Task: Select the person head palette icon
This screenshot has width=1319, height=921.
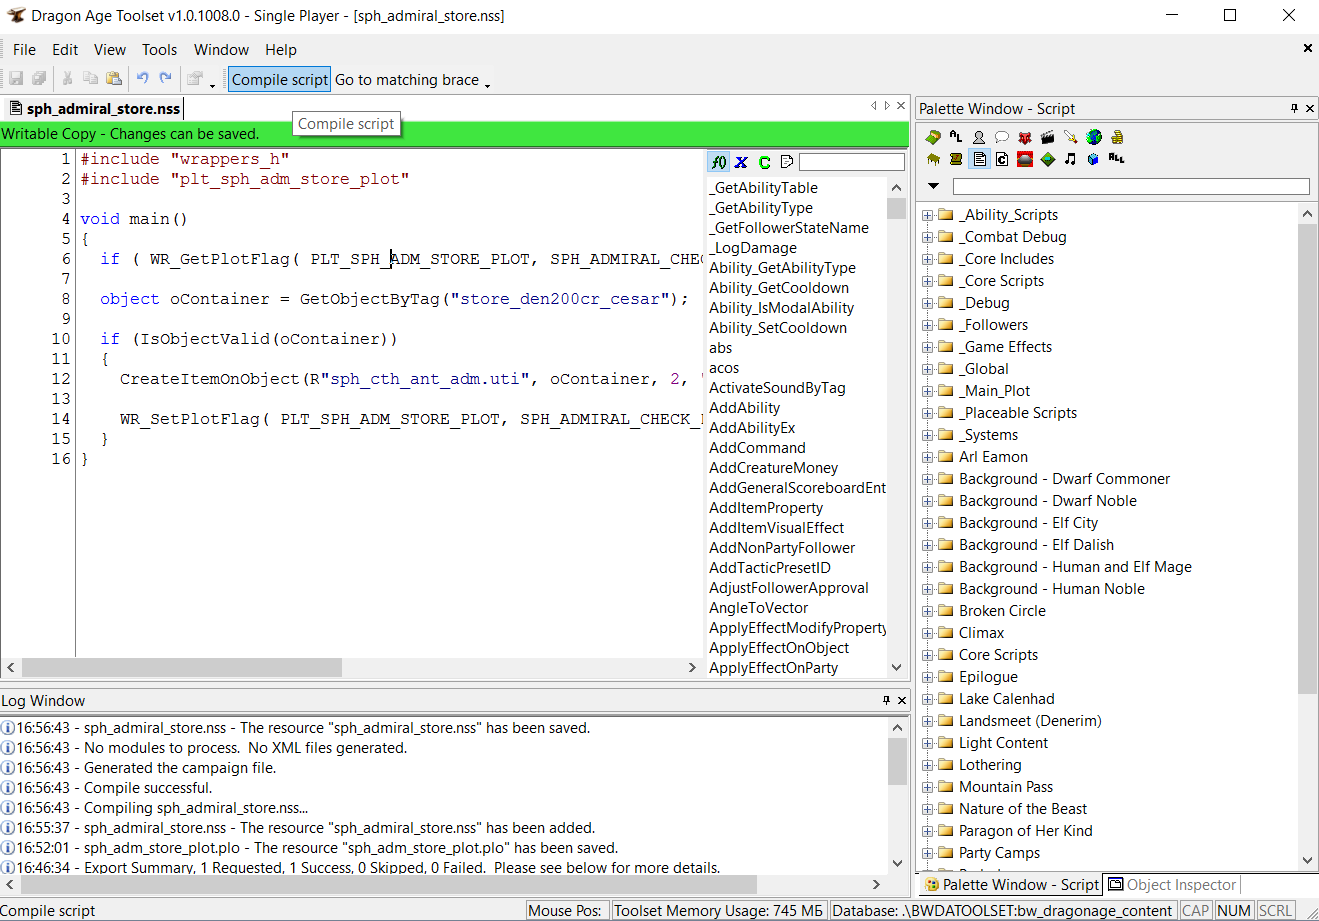Action: click(x=979, y=137)
